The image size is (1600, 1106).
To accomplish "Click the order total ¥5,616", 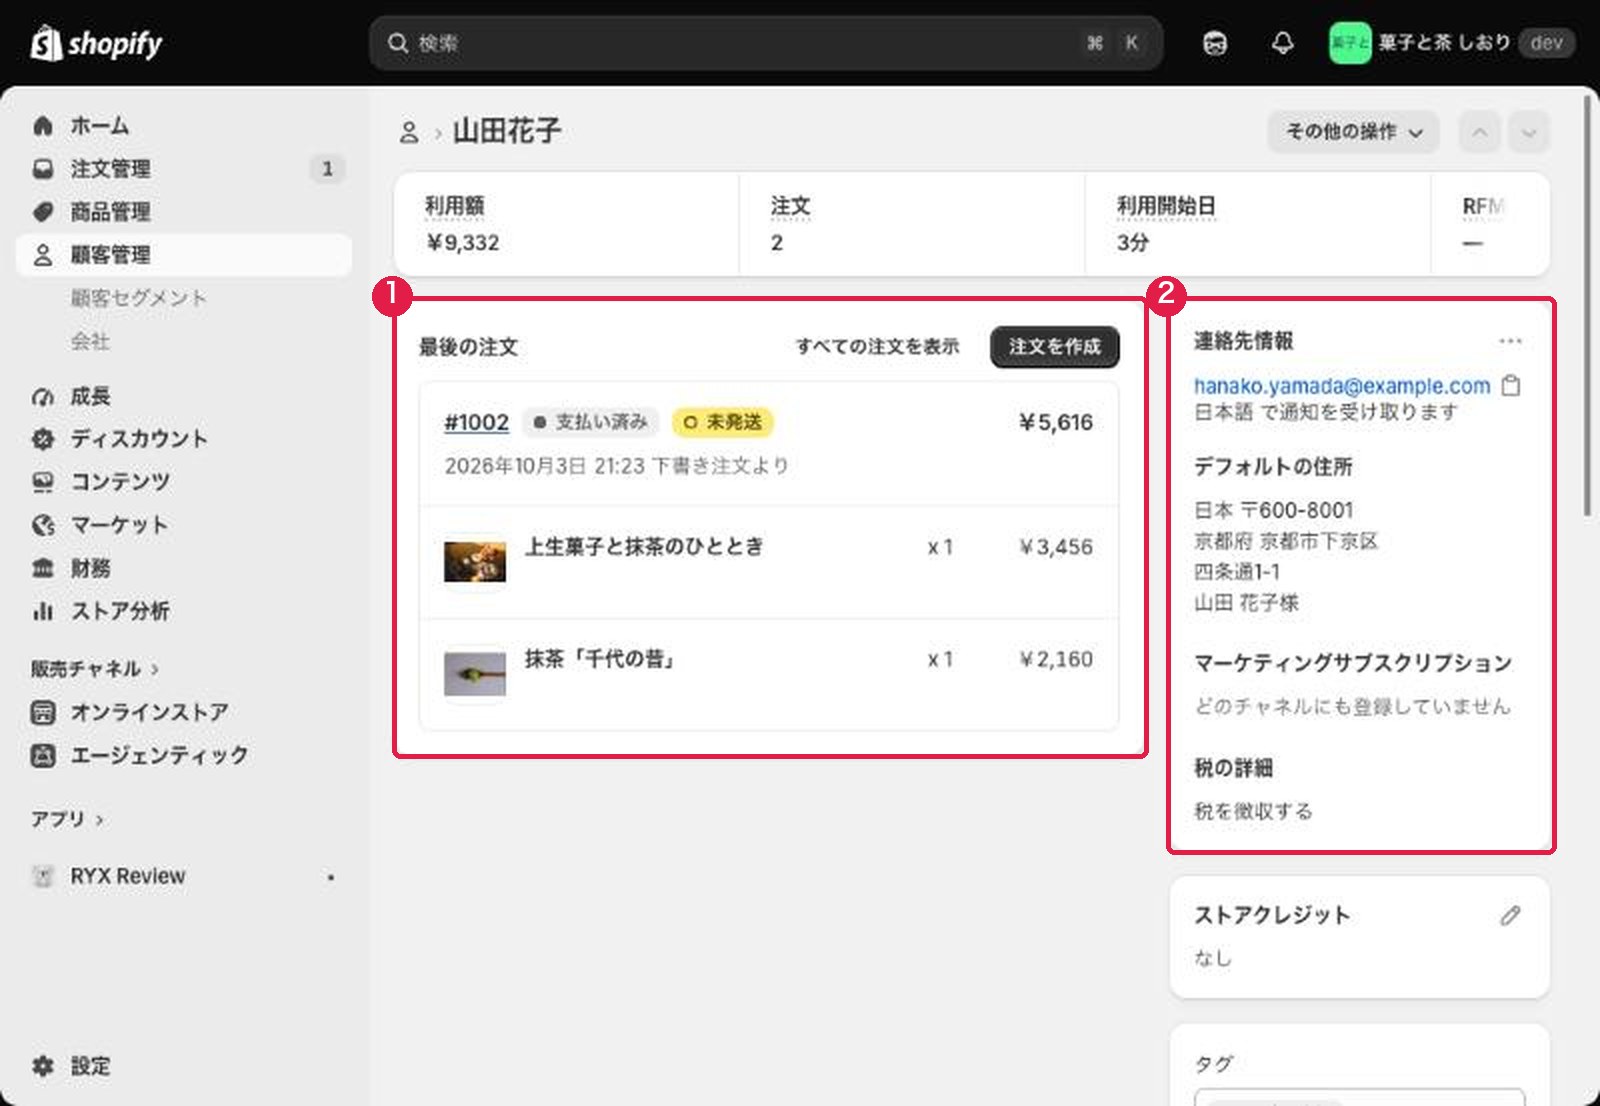I will coord(1055,422).
